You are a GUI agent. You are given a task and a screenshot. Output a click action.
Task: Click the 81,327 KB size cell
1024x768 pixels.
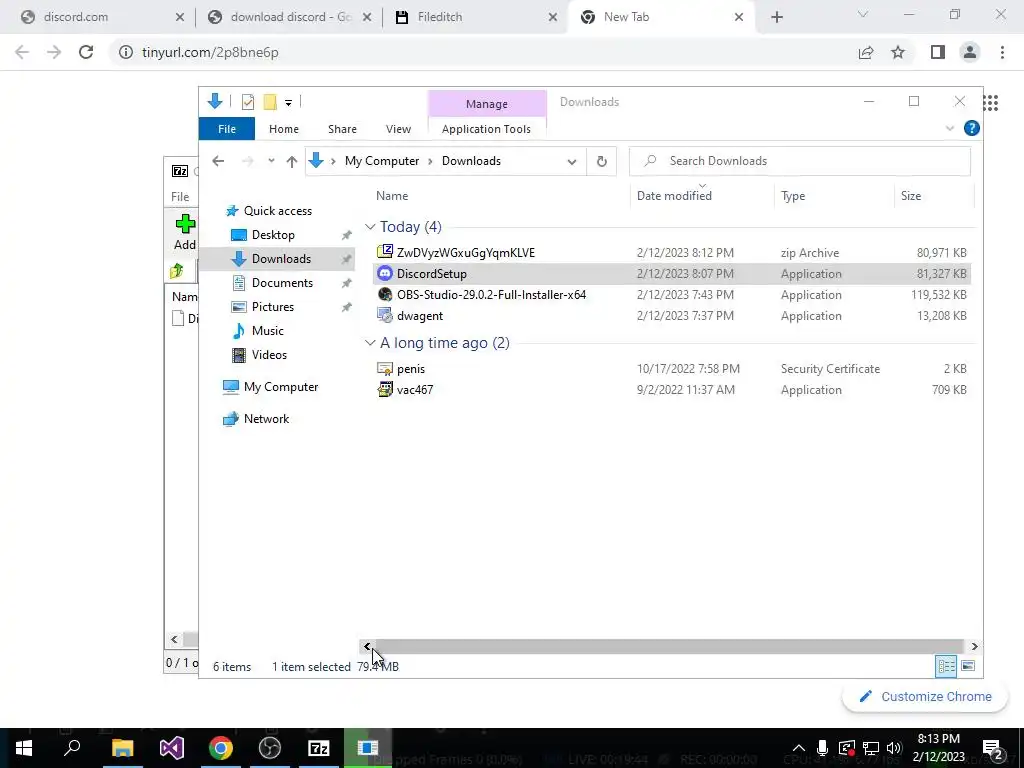941,274
